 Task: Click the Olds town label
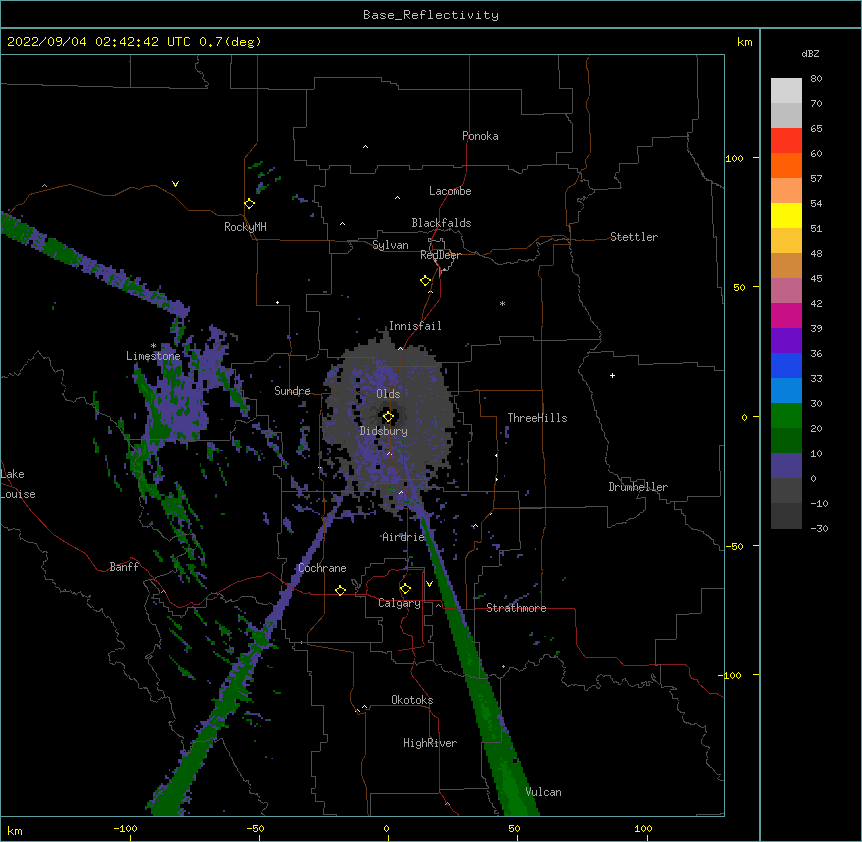click(388, 394)
